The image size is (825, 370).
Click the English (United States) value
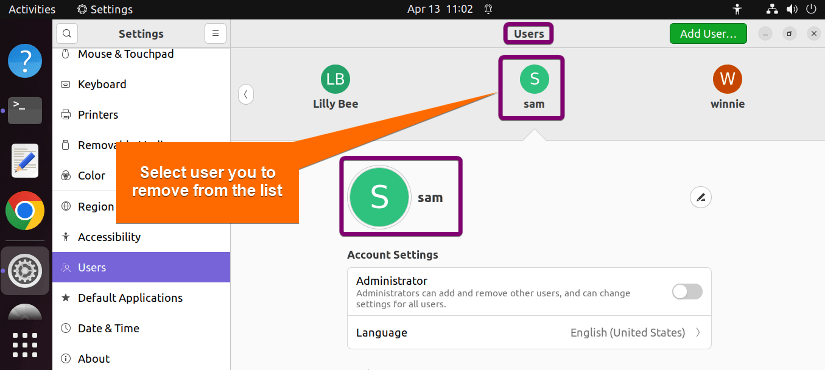tap(628, 333)
